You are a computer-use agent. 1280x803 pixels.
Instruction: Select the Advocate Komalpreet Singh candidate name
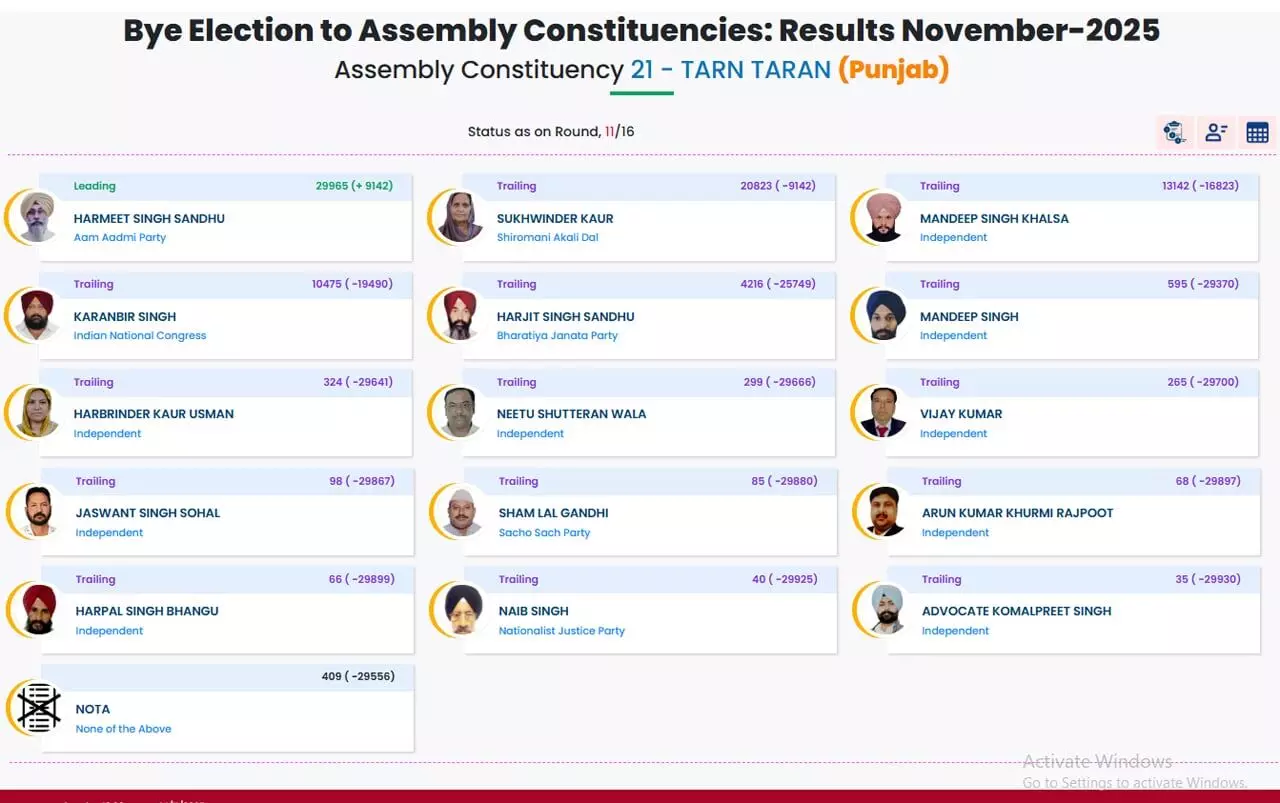click(1016, 611)
